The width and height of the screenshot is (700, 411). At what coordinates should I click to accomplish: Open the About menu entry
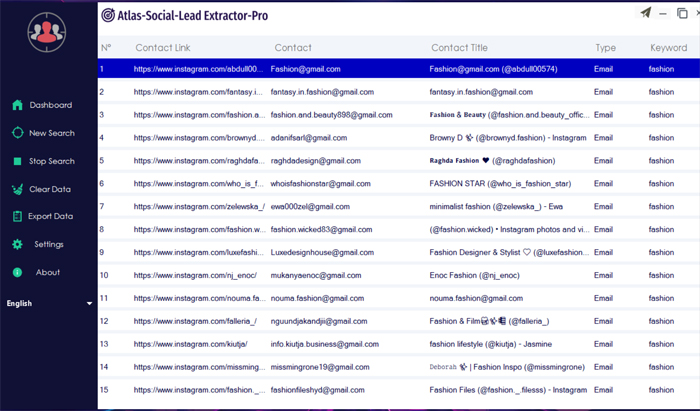click(x=48, y=272)
